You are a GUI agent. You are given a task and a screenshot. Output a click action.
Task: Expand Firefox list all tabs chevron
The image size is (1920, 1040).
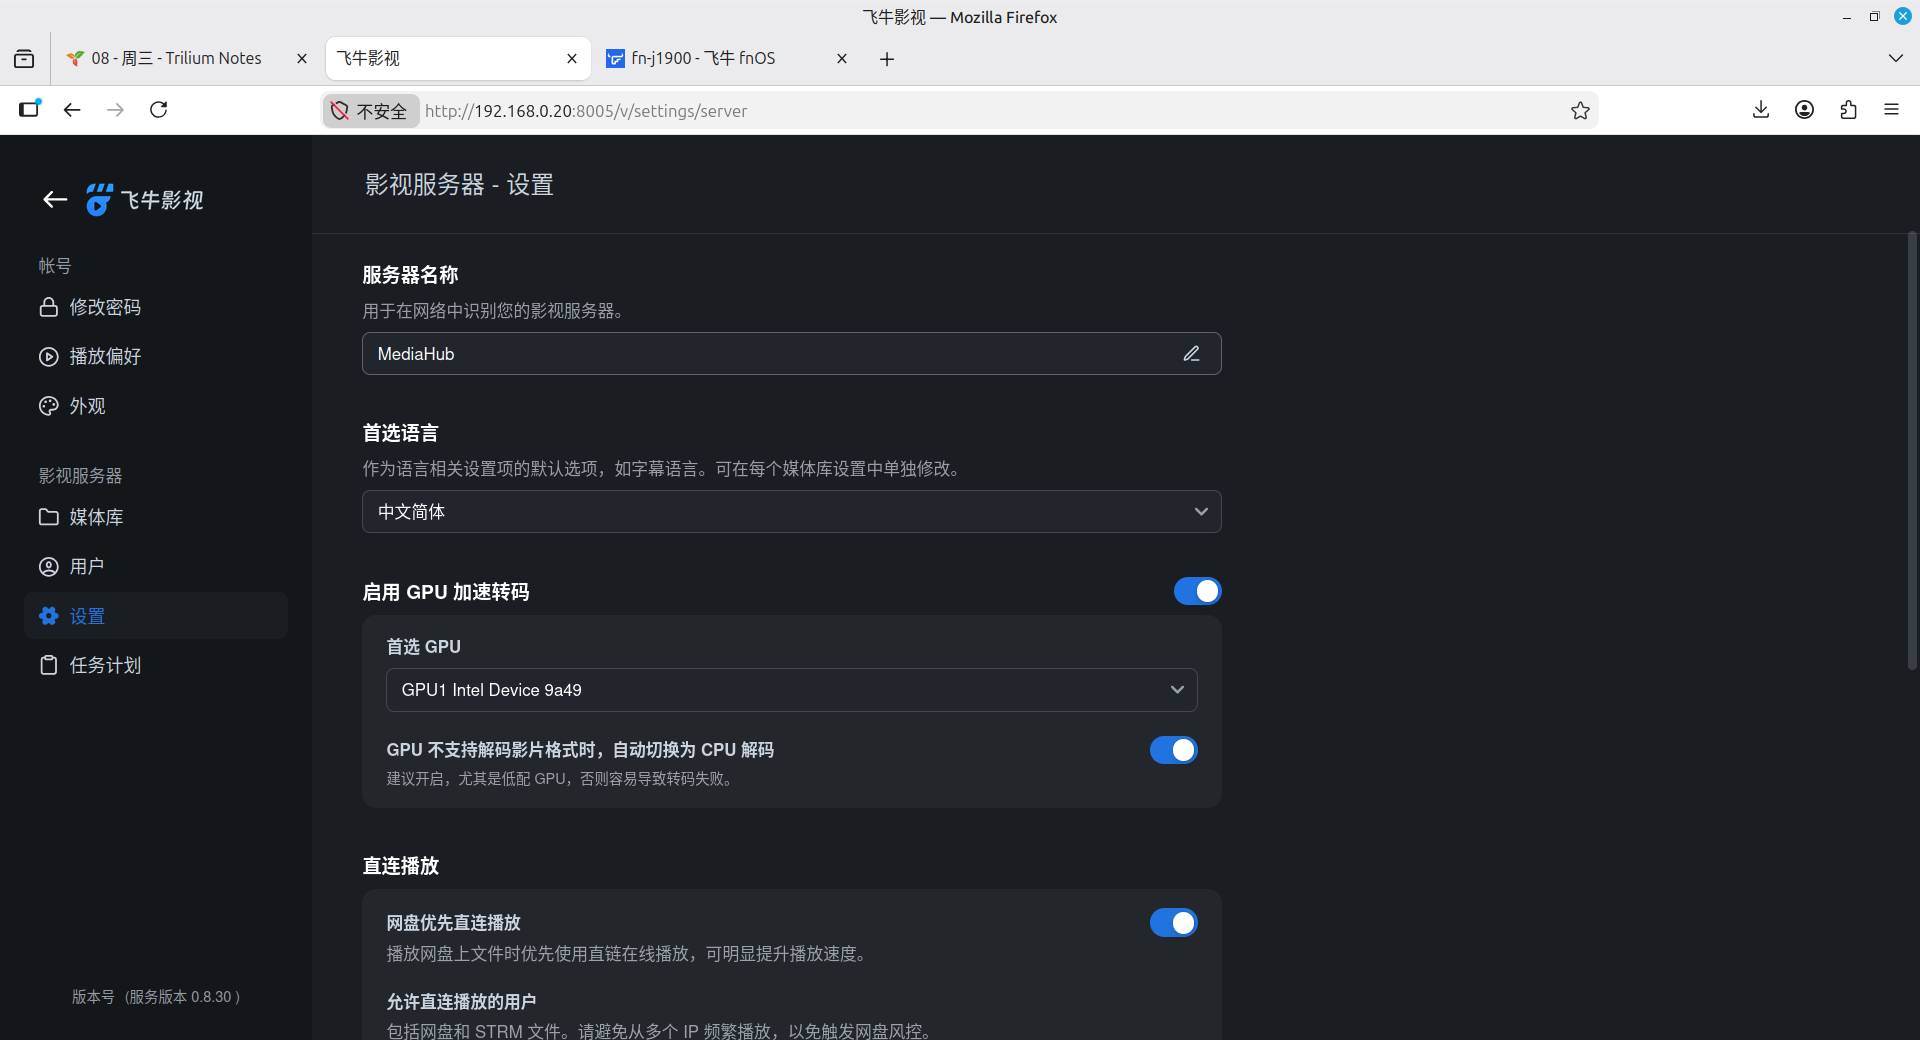pyautogui.click(x=1895, y=58)
